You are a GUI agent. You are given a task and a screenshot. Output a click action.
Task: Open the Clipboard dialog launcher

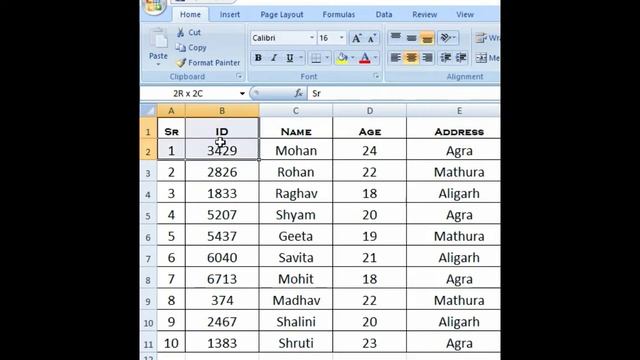click(239, 76)
